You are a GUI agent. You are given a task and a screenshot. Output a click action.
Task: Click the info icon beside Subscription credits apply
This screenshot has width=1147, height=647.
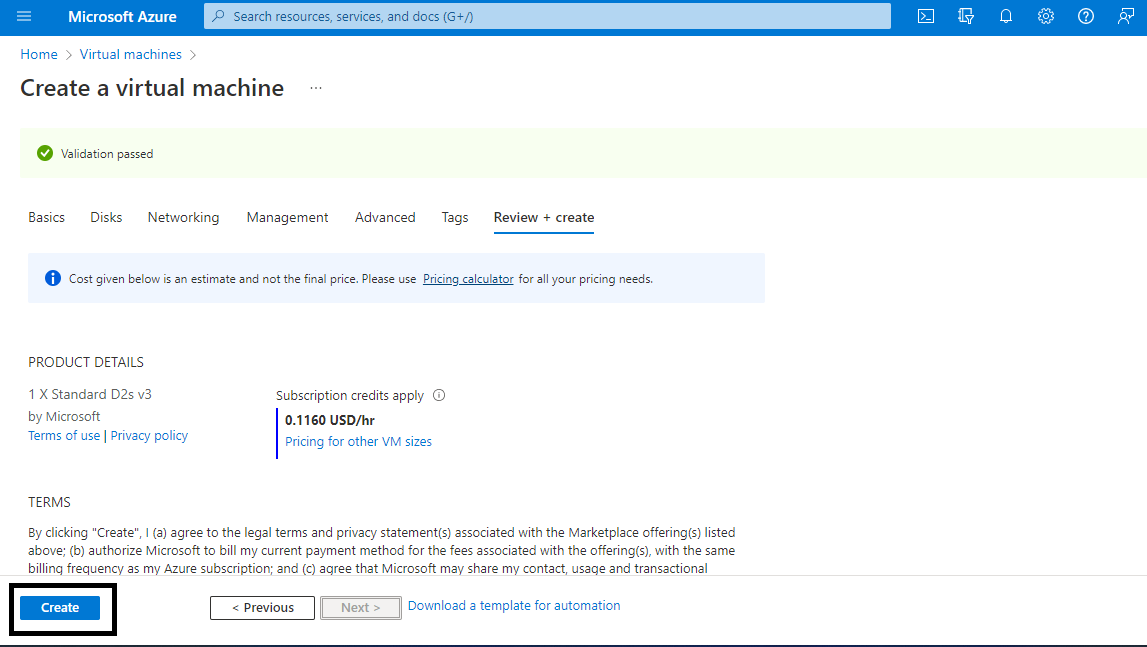pos(439,395)
